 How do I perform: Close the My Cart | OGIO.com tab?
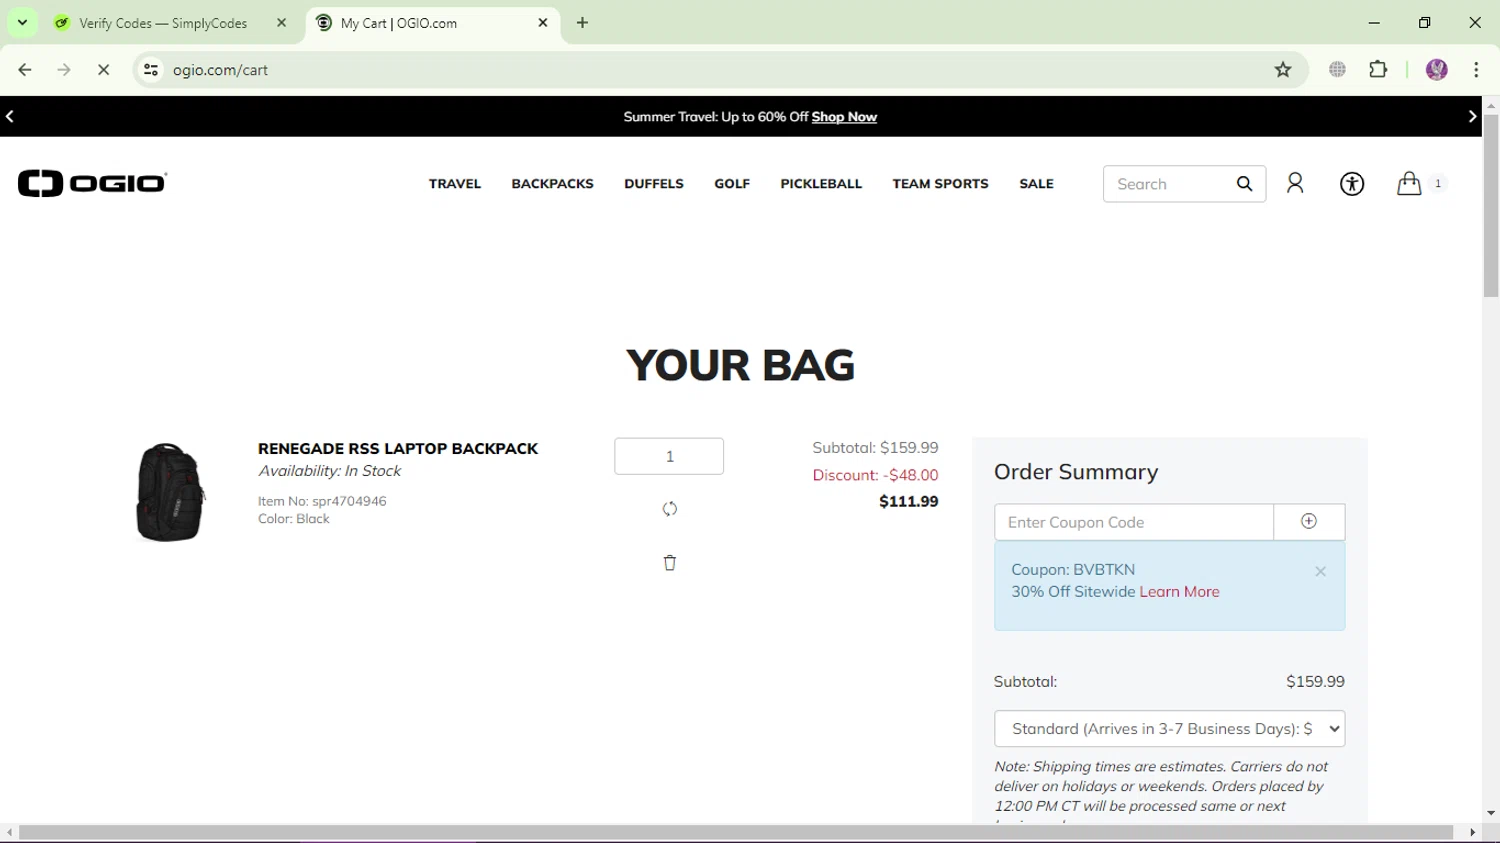pyautogui.click(x=543, y=23)
